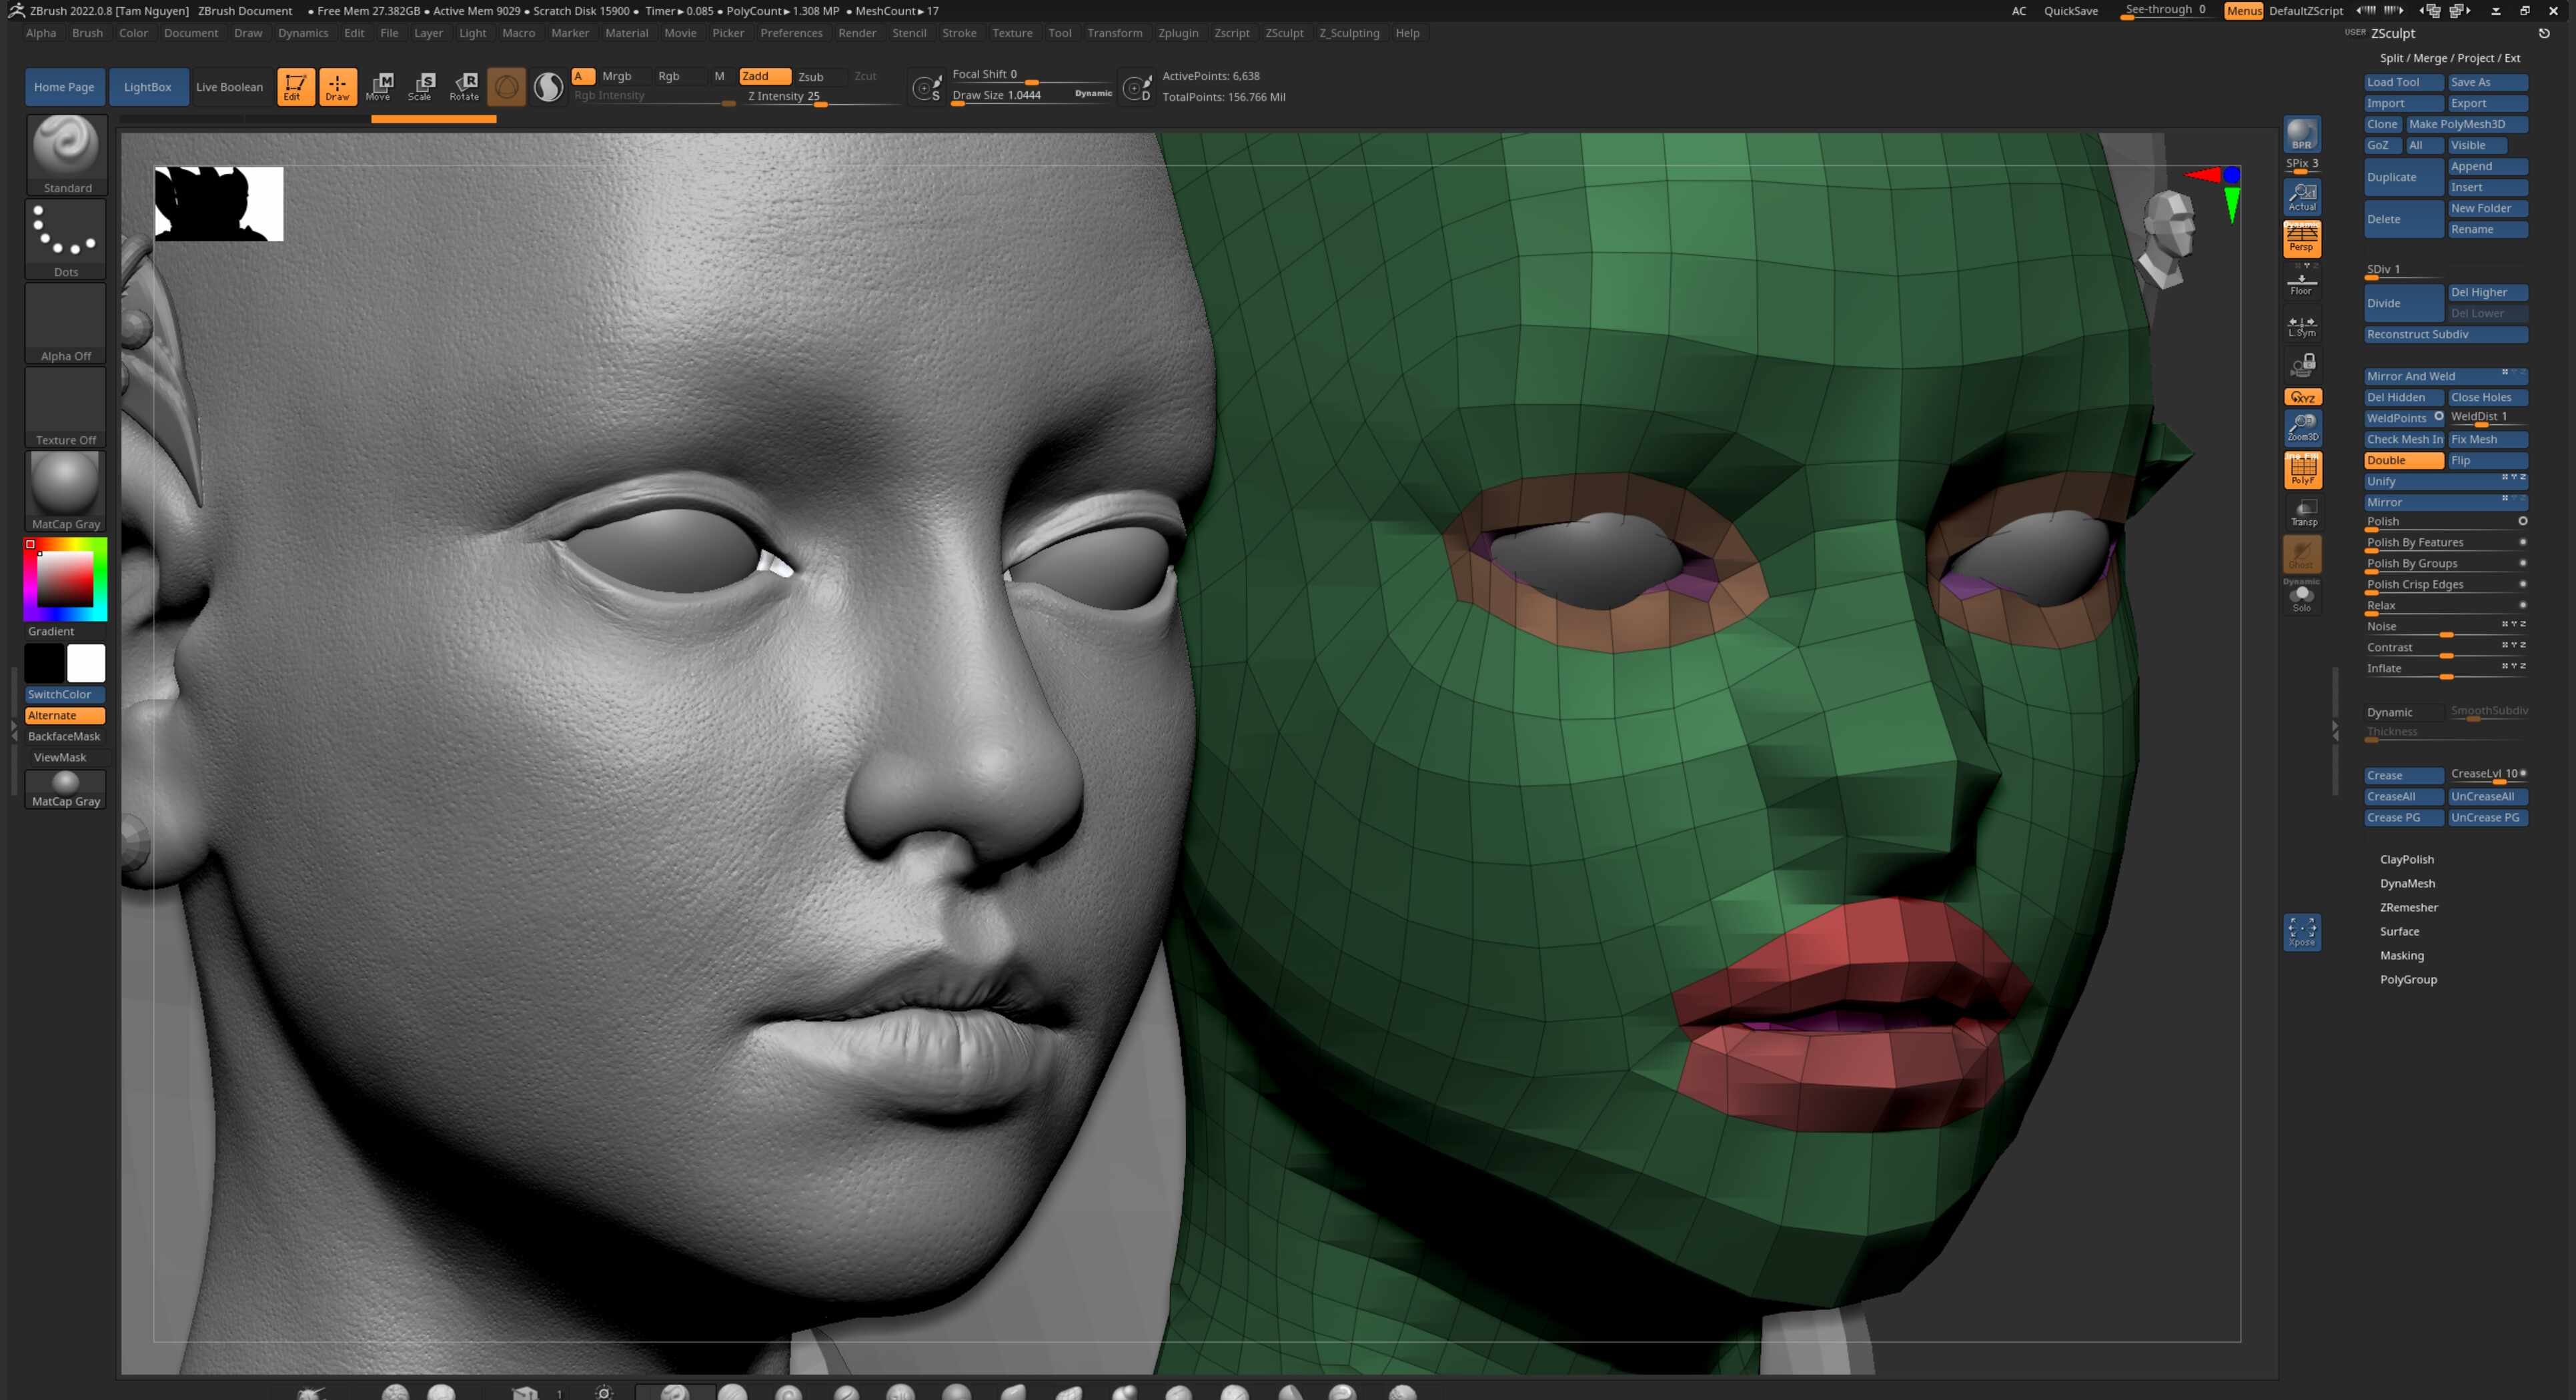Toggle the Persp perspective view icon

coord(2301,238)
